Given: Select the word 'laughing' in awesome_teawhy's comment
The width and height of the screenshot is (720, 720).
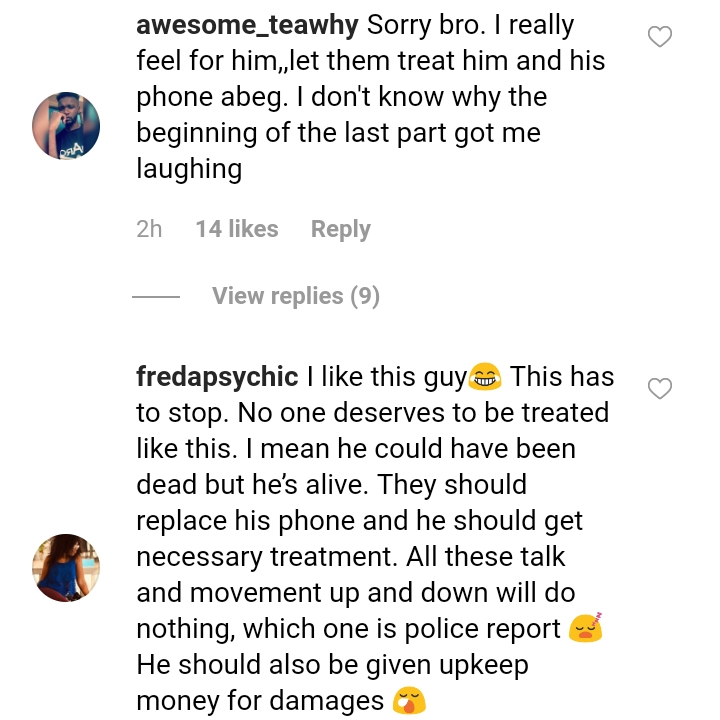Looking at the screenshot, I should [x=189, y=169].
